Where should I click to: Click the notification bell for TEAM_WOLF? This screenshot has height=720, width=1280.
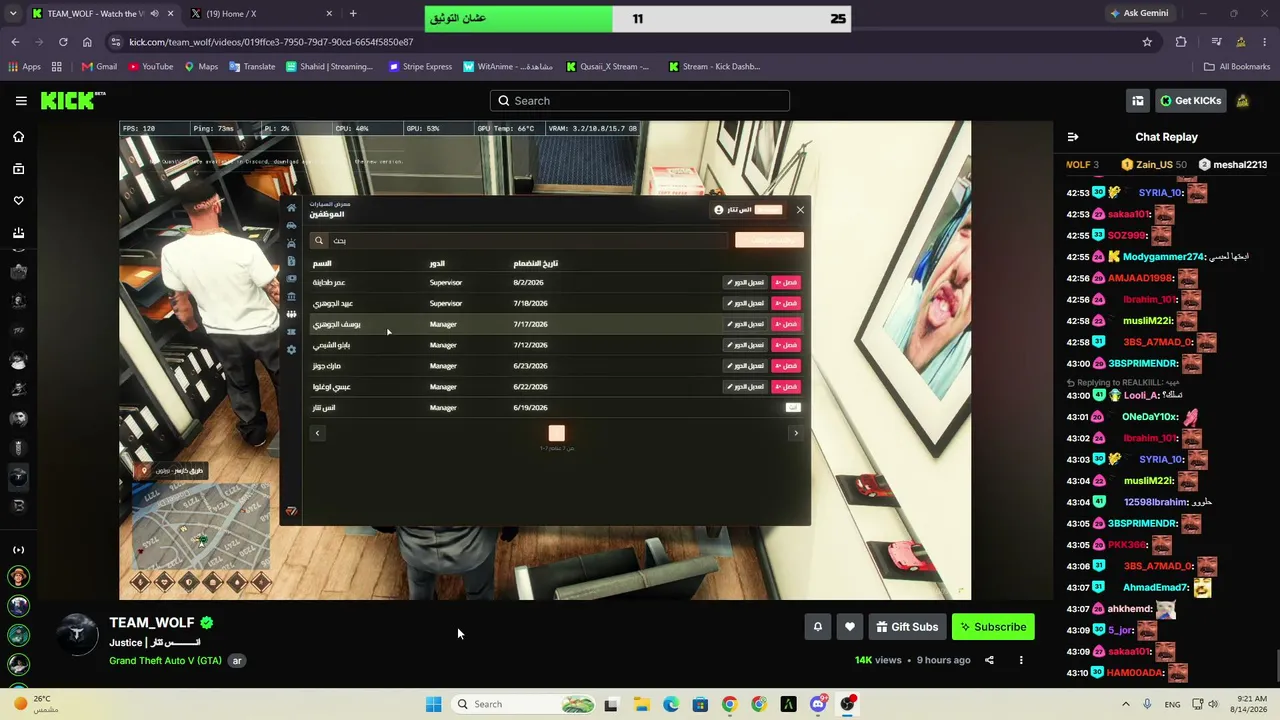pyautogui.click(x=817, y=627)
